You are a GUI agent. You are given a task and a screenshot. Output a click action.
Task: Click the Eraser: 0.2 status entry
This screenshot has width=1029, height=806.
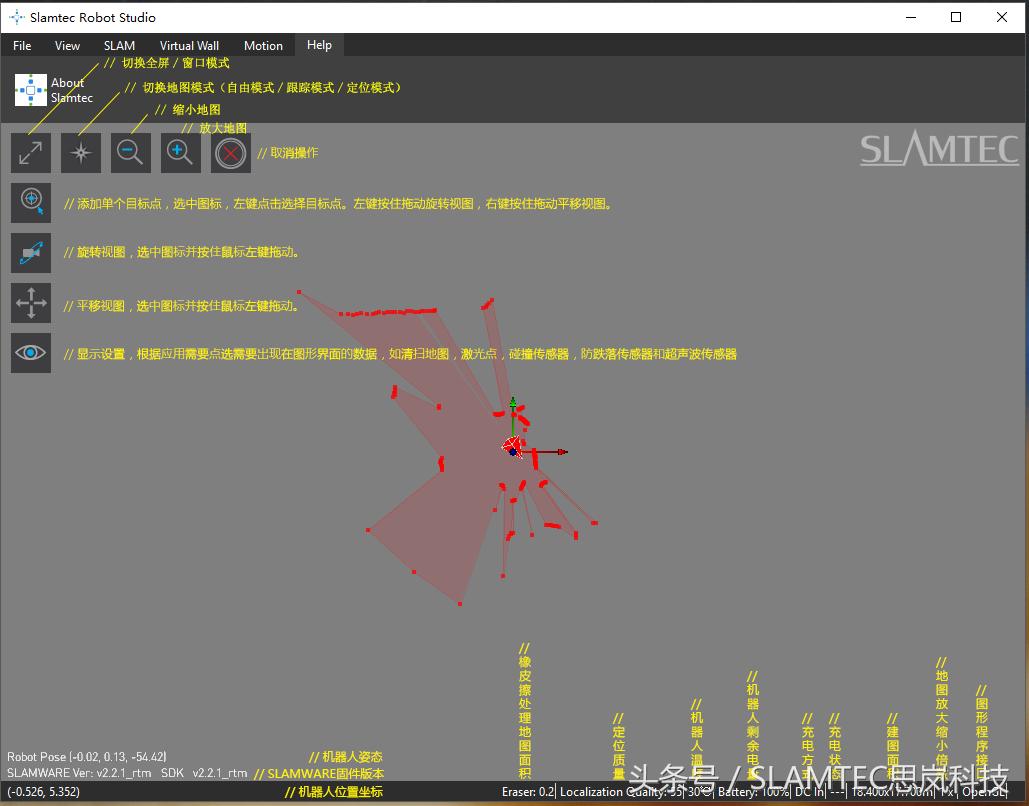click(528, 792)
